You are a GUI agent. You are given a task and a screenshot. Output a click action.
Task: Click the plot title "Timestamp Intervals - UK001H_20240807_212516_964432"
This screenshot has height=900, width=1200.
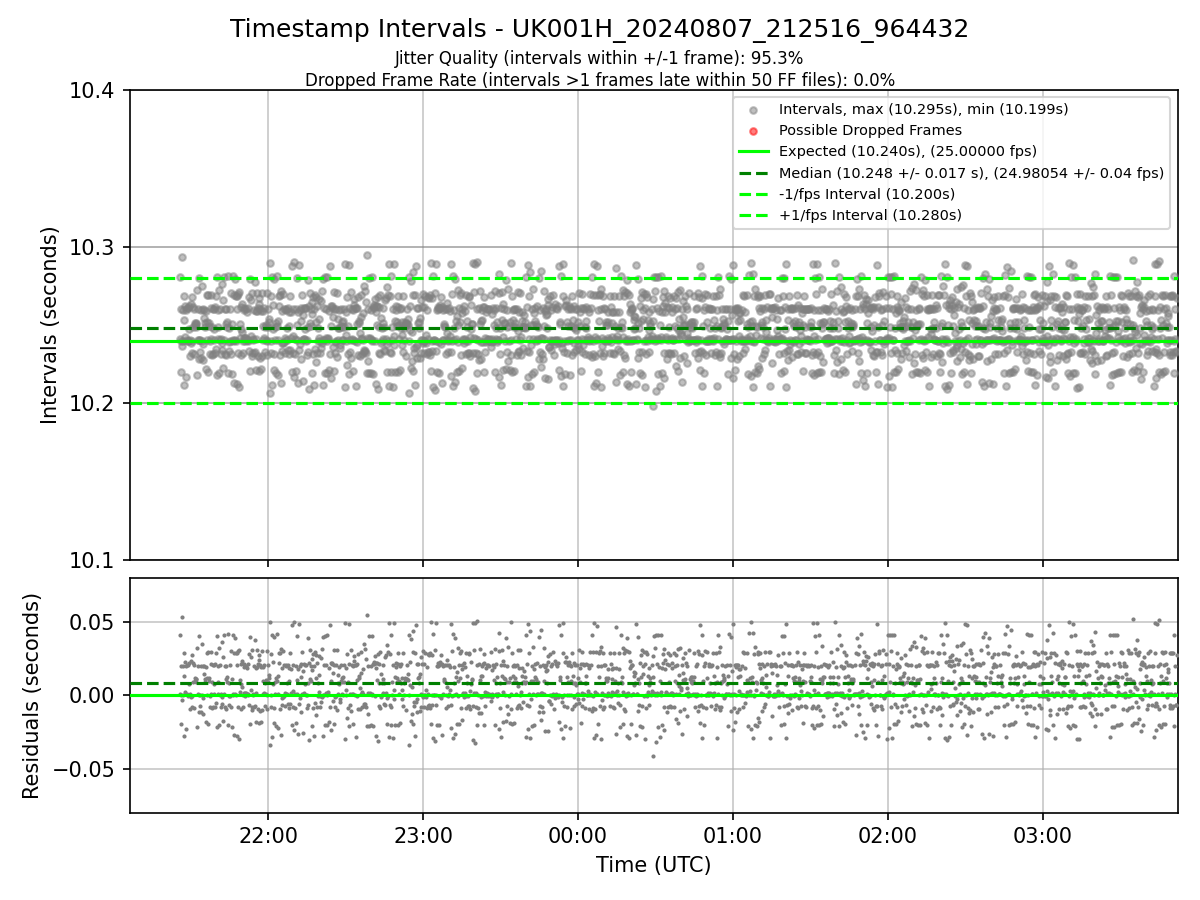599,29
